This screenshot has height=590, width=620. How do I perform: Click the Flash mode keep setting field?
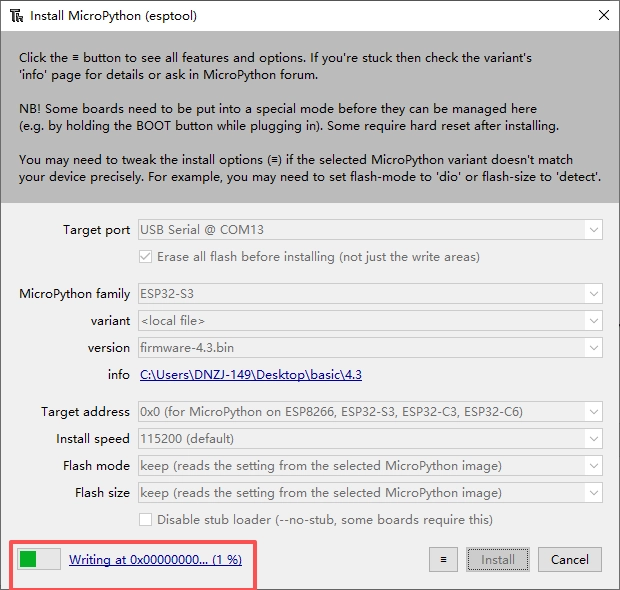pos(370,465)
